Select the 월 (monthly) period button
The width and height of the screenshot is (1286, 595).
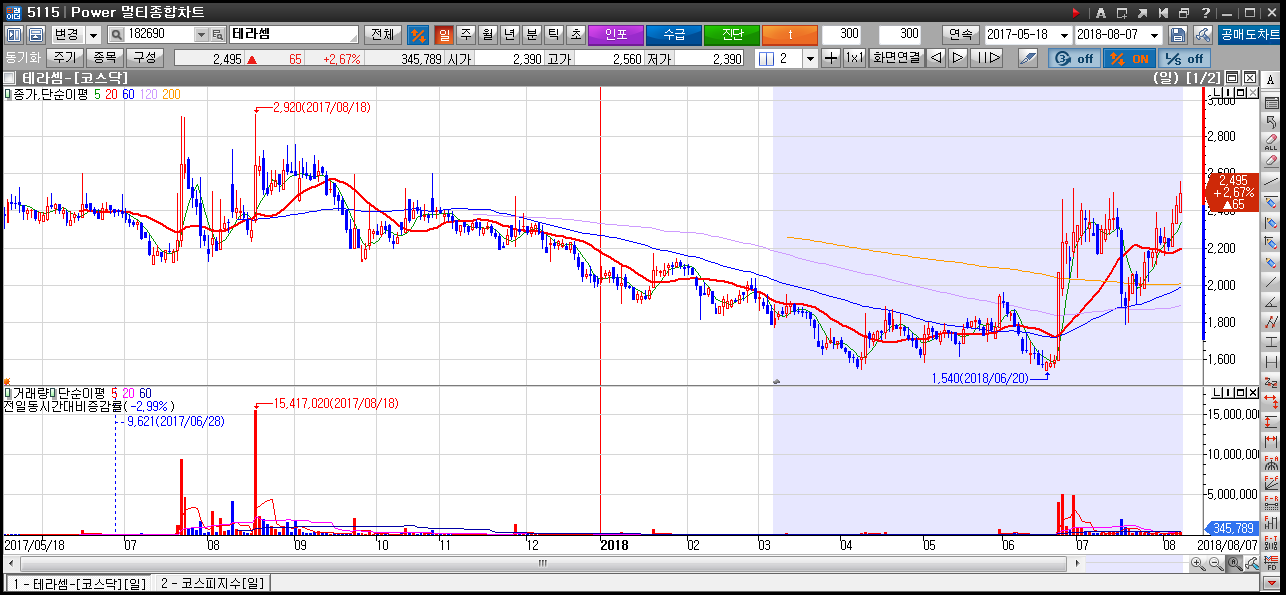pos(488,34)
